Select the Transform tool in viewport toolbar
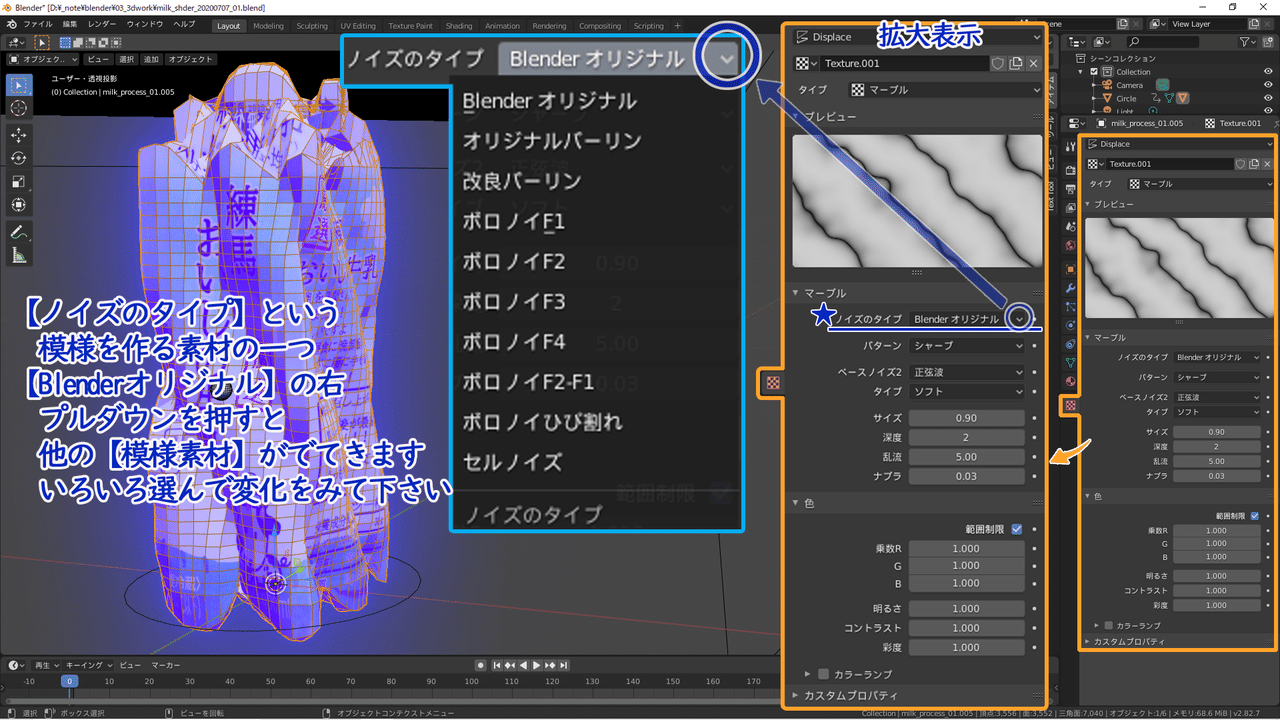The image size is (1280, 720). [19, 204]
